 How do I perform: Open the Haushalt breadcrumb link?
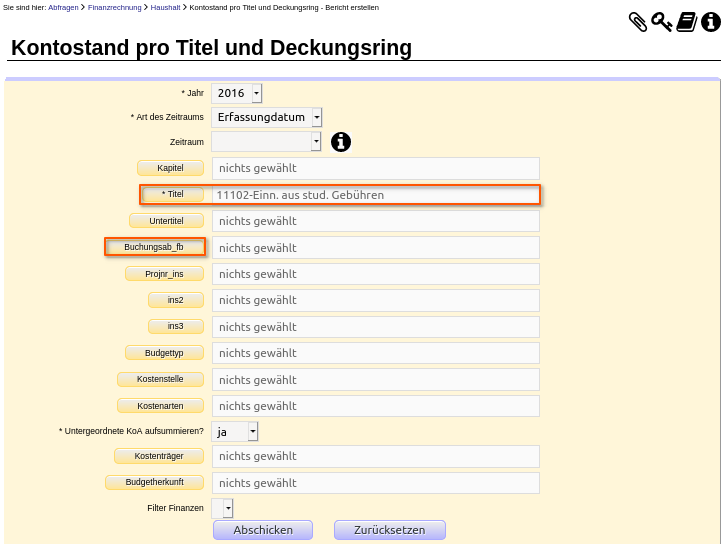(x=165, y=7)
